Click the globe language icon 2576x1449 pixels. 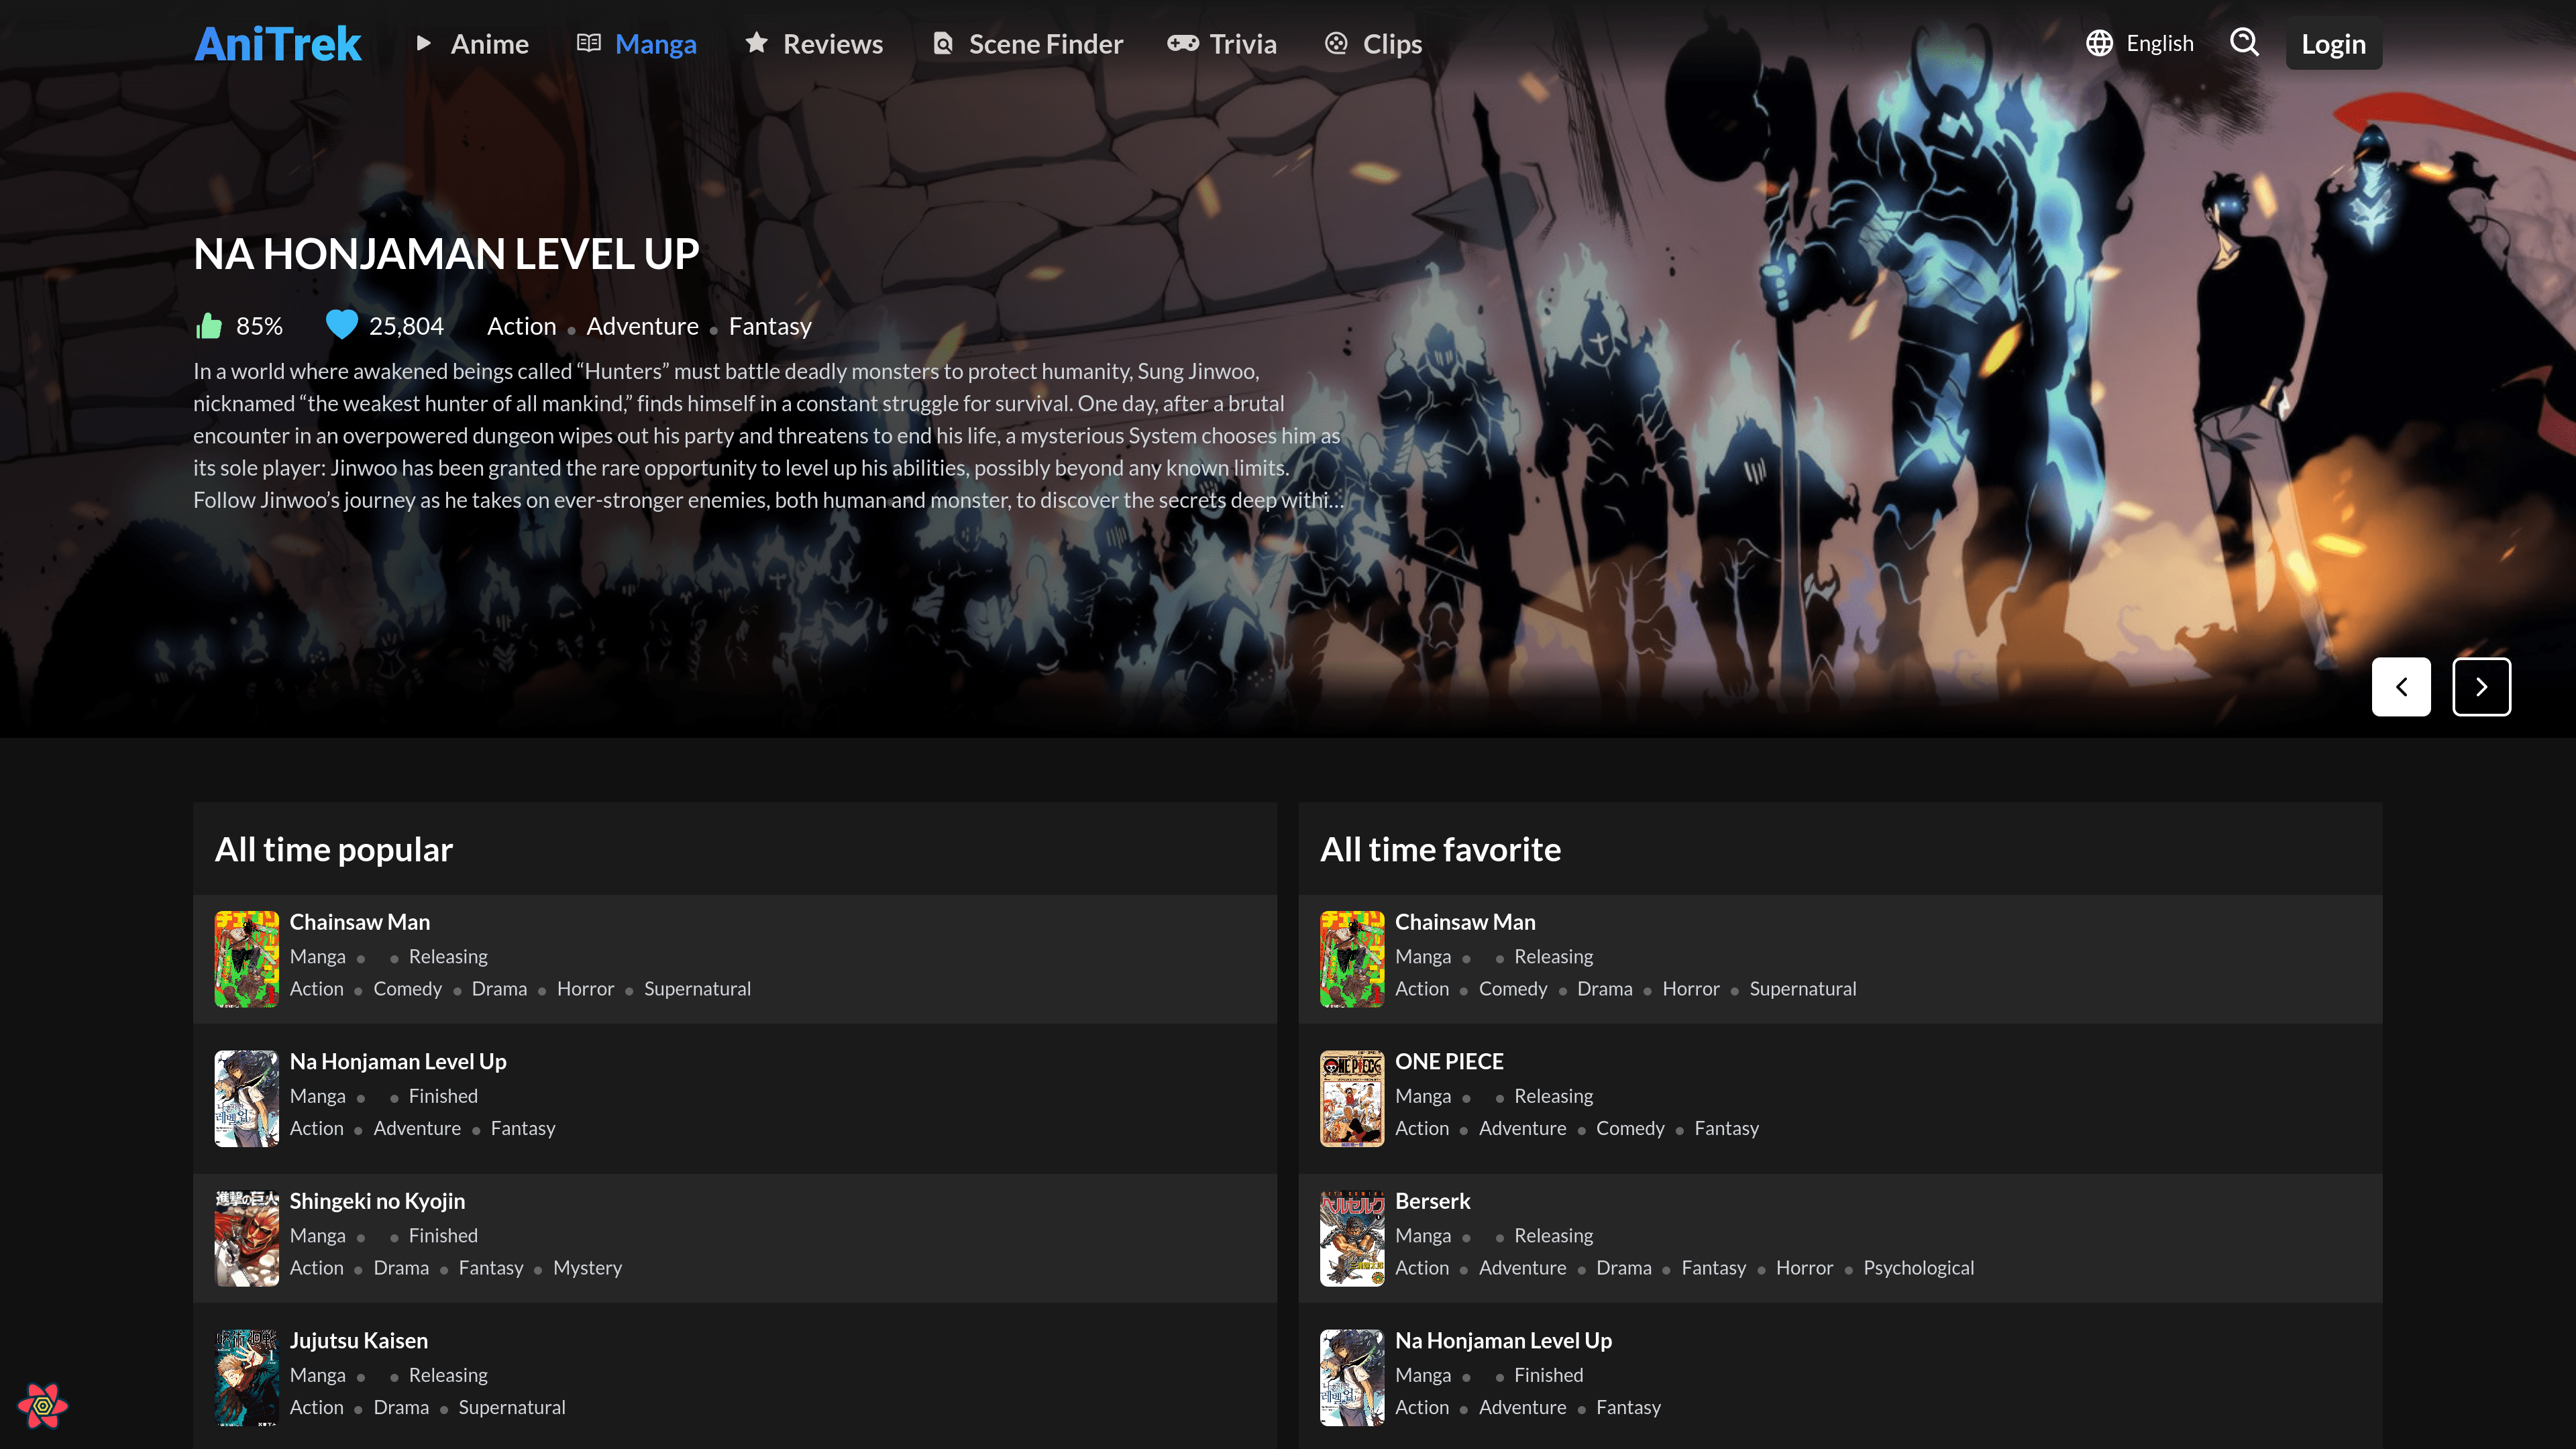pyautogui.click(x=2099, y=43)
